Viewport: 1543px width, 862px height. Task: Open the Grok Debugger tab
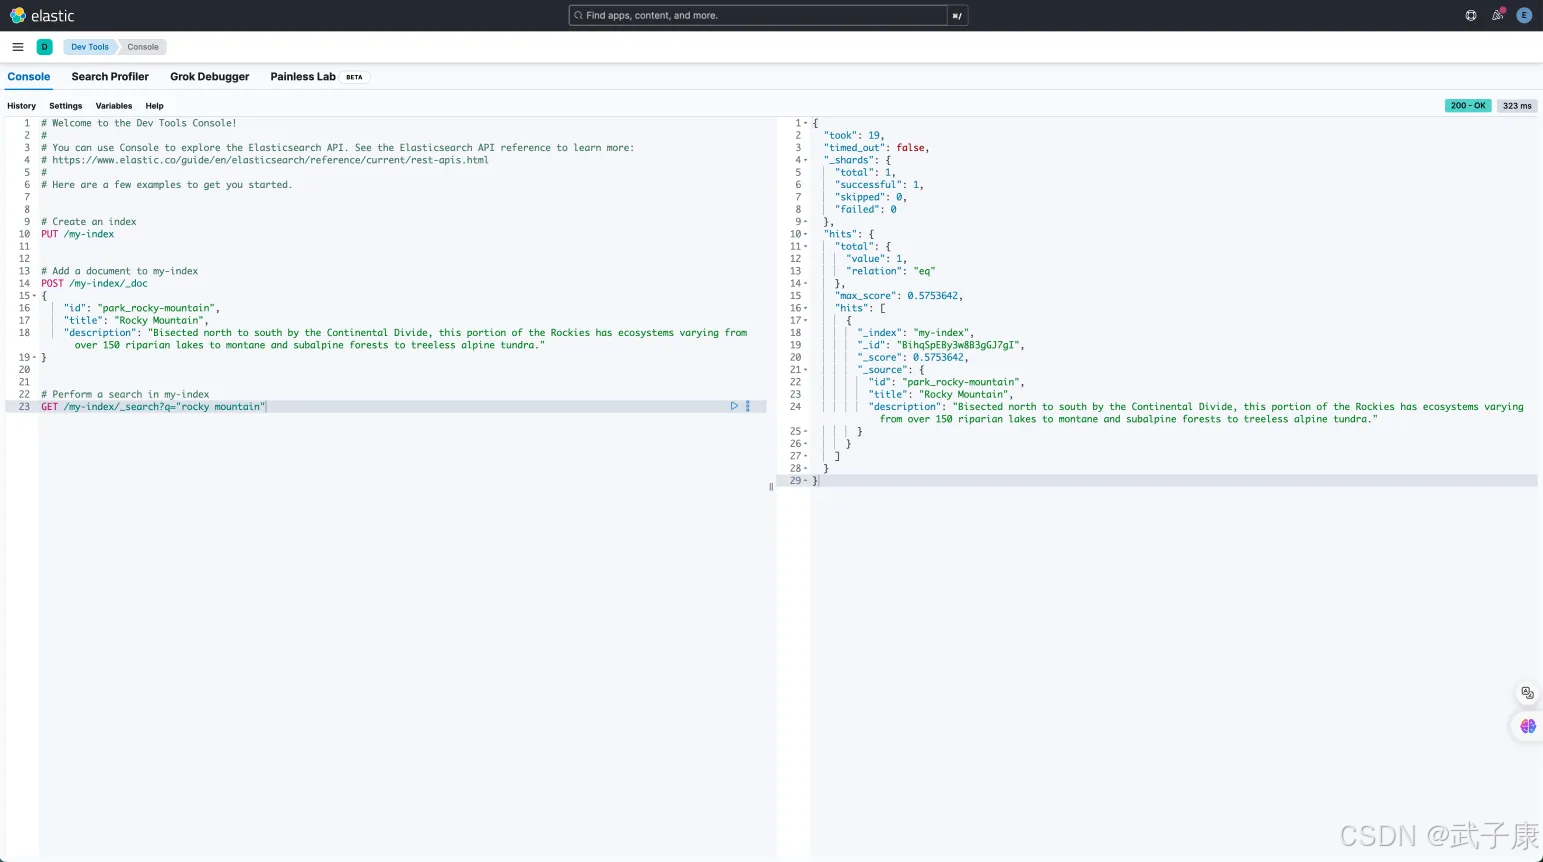tap(210, 77)
